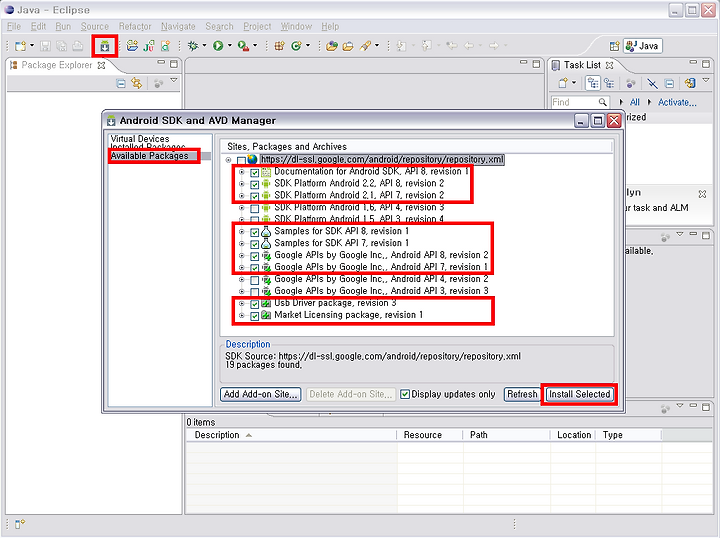The width and height of the screenshot is (720, 538).
Task: Toggle Display updates only checkbox
Action: point(405,394)
